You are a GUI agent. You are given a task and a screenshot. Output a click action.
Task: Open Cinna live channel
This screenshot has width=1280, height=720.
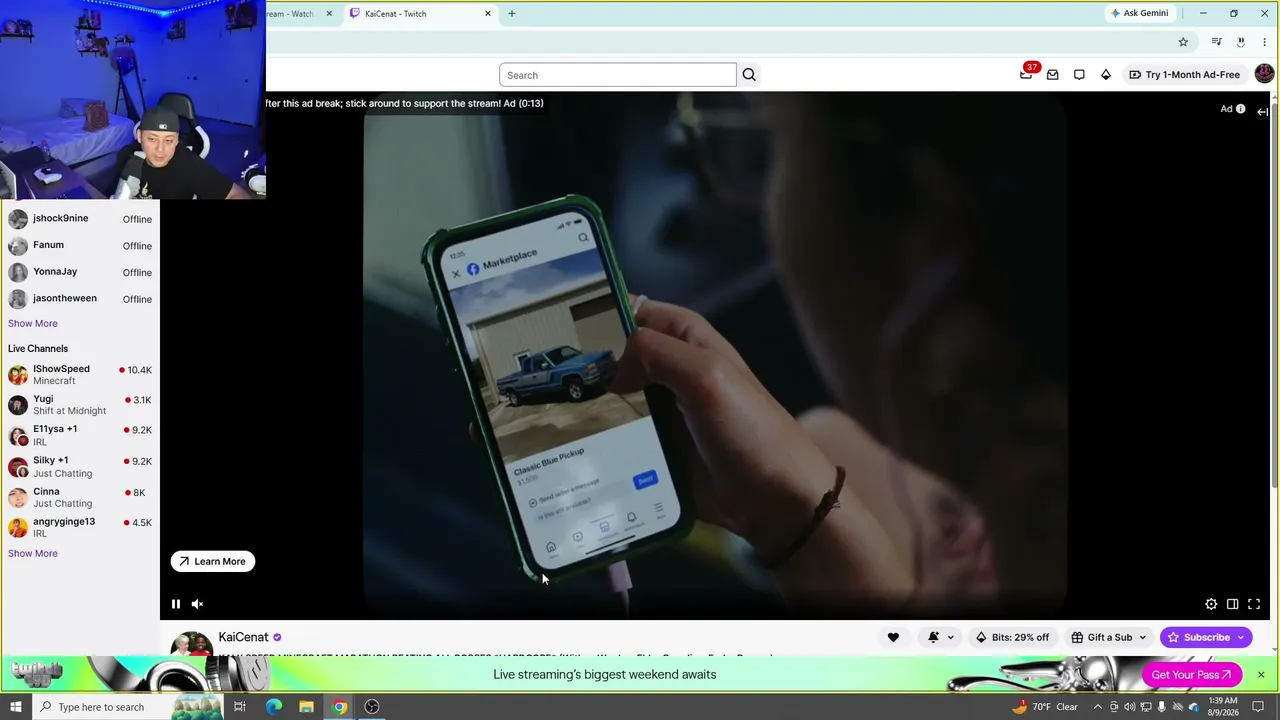click(x=80, y=498)
